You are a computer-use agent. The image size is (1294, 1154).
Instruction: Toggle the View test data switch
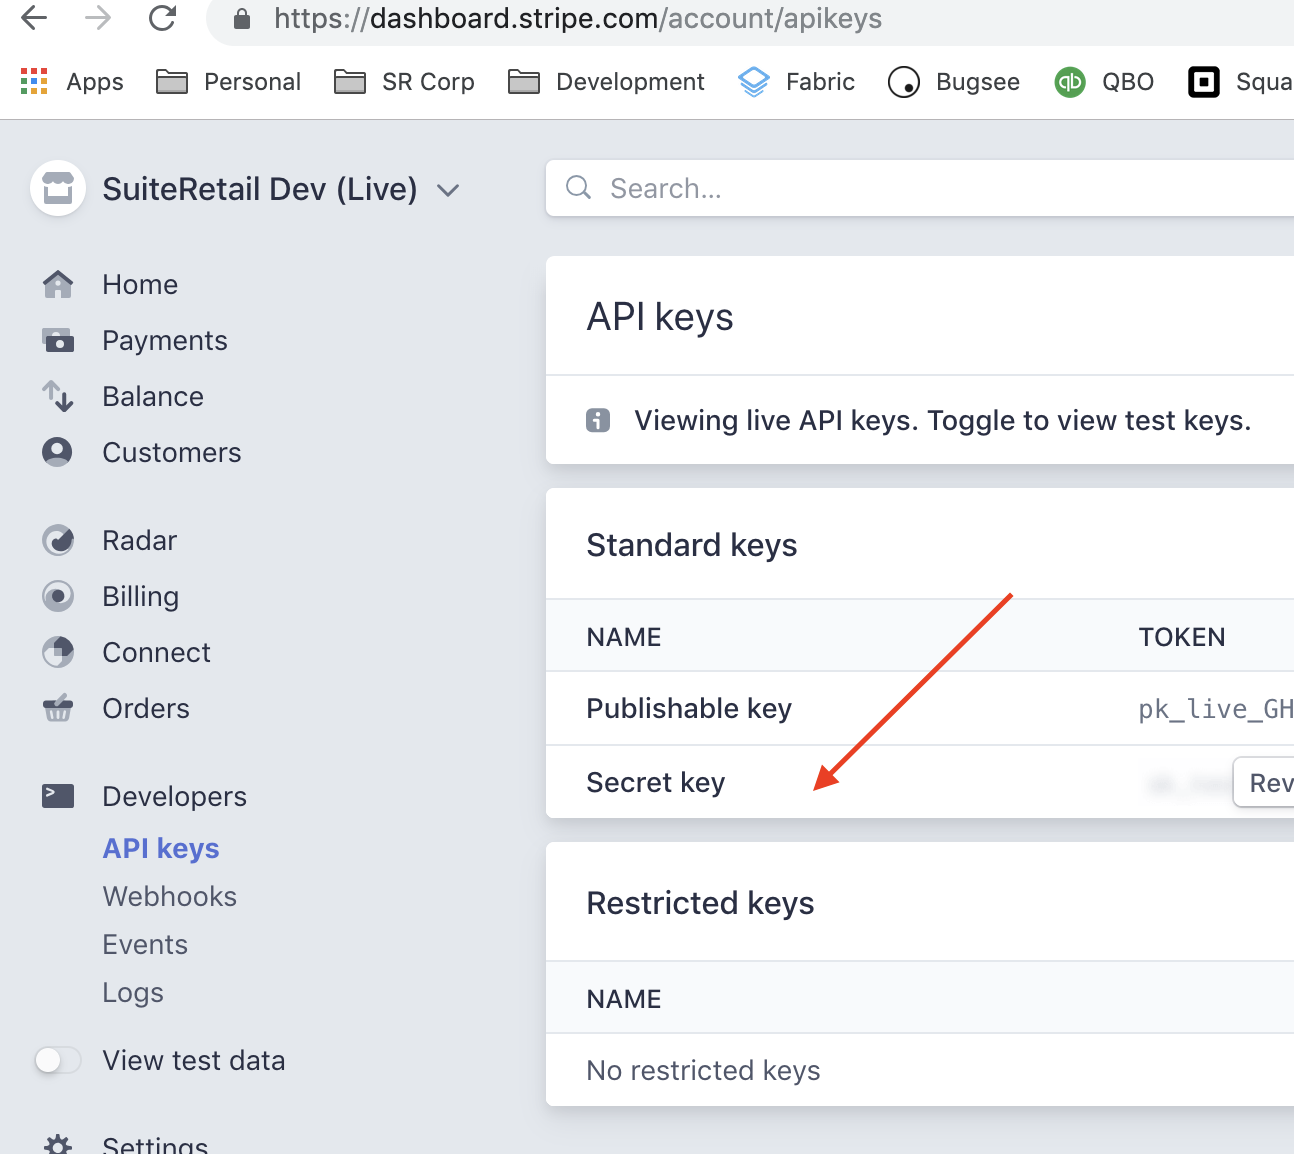(58, 1060)
